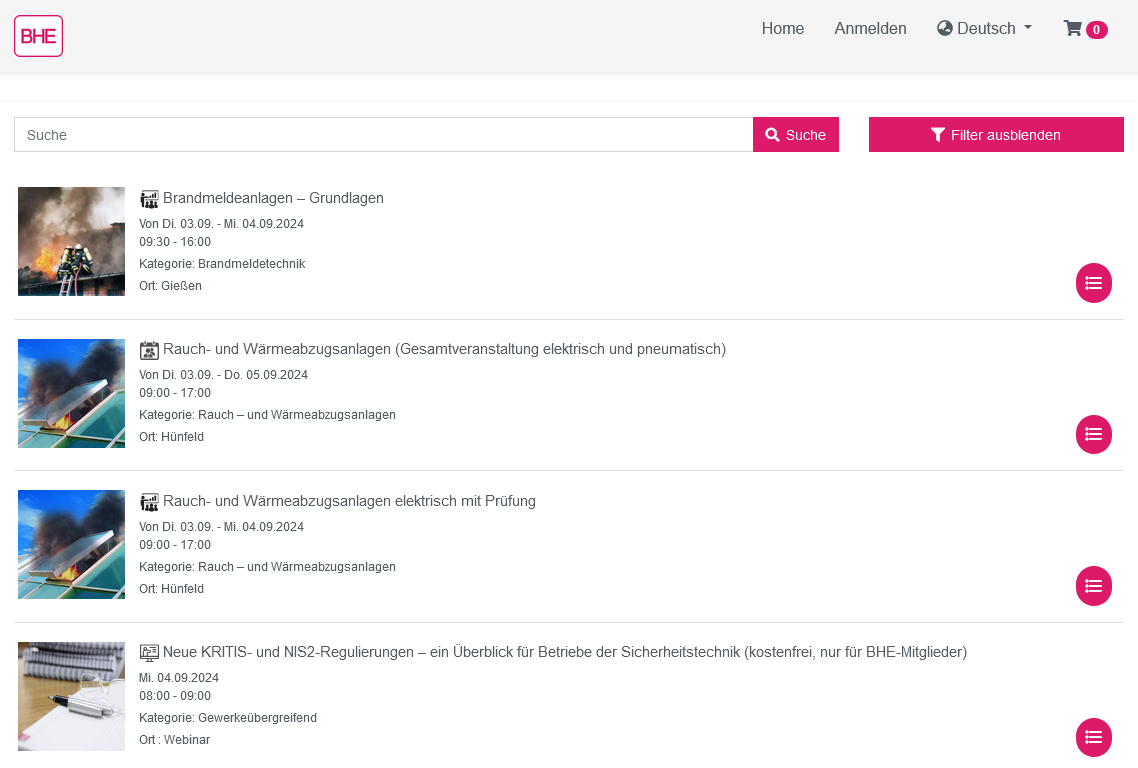Click the firefighter thumbnail of the Brandmeldeanlagen seminar
The image size is (1138, 768).
tap(71, 241)
